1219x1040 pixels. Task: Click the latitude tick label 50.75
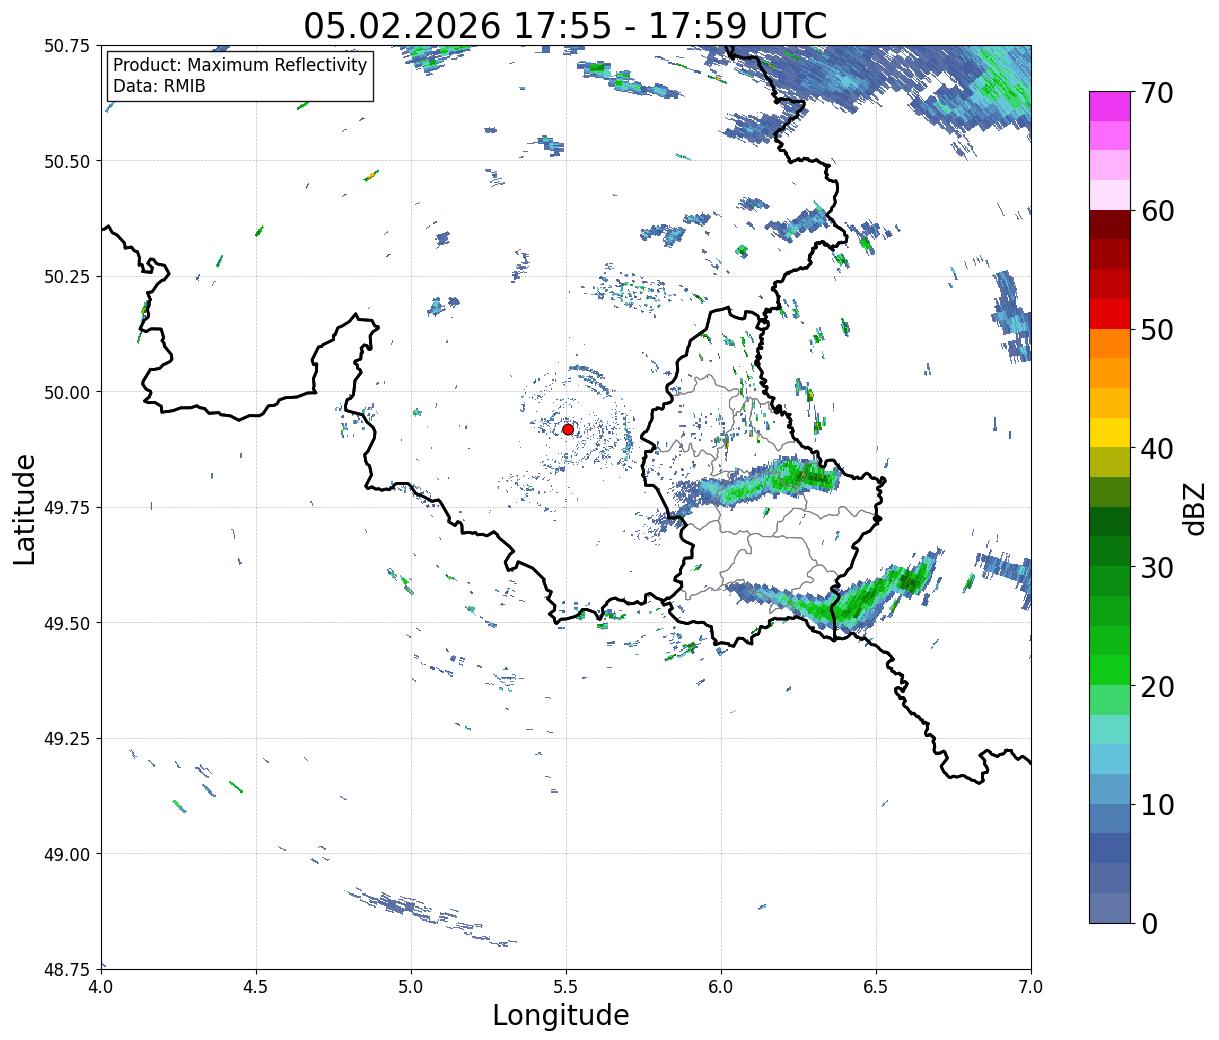click(x=68, y=46)
